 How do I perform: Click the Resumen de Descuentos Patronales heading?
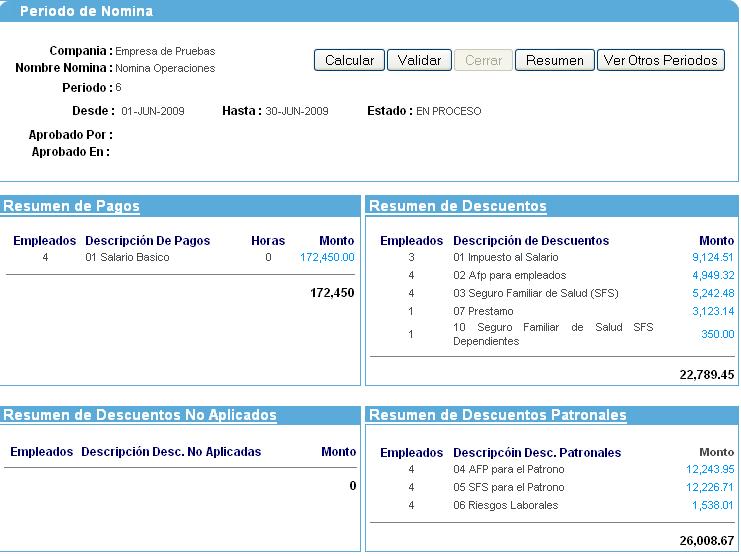[x=498, y=415]
